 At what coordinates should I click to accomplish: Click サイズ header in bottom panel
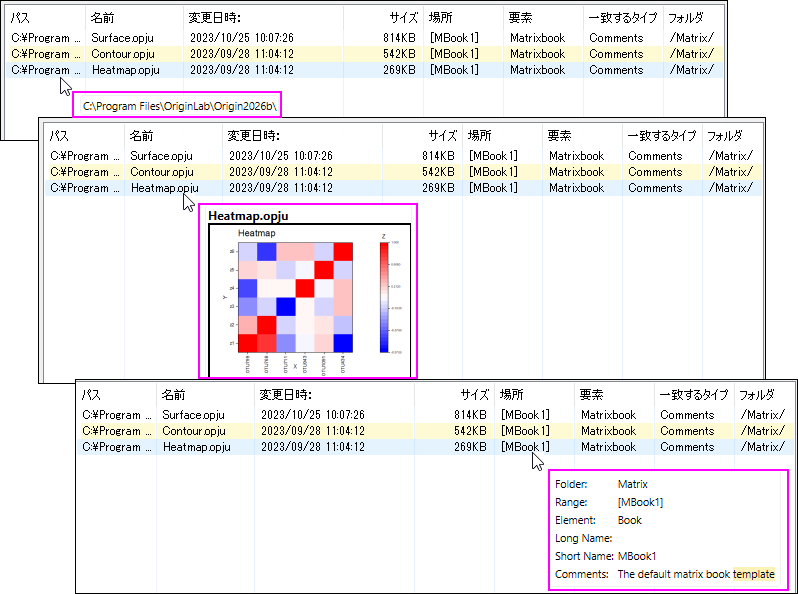[x=474, y=395]
